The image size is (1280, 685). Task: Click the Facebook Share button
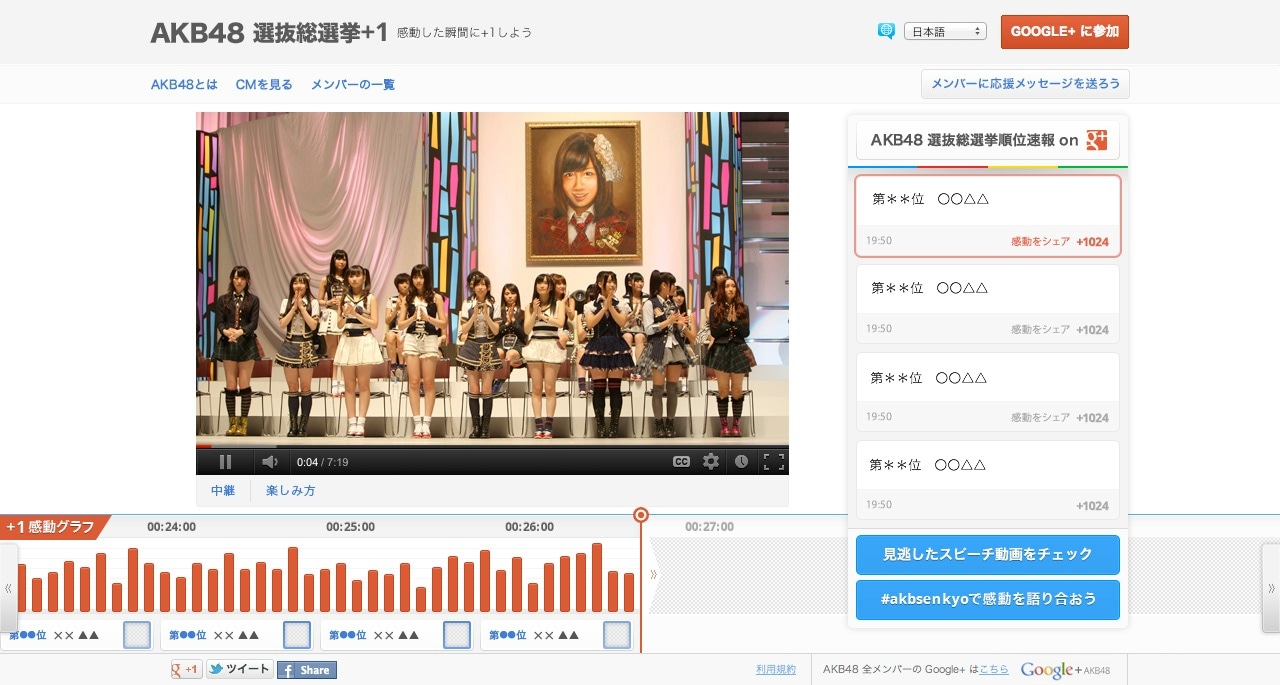307,670
